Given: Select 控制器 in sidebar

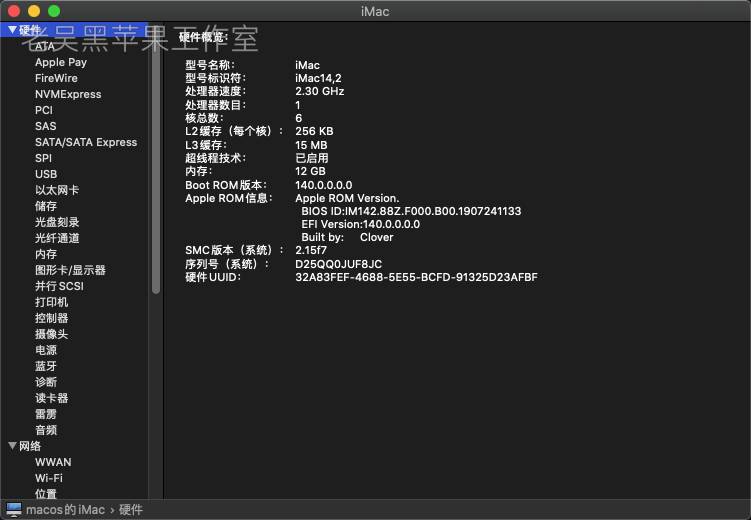Looking at the screenshot, I should point(52,318).
